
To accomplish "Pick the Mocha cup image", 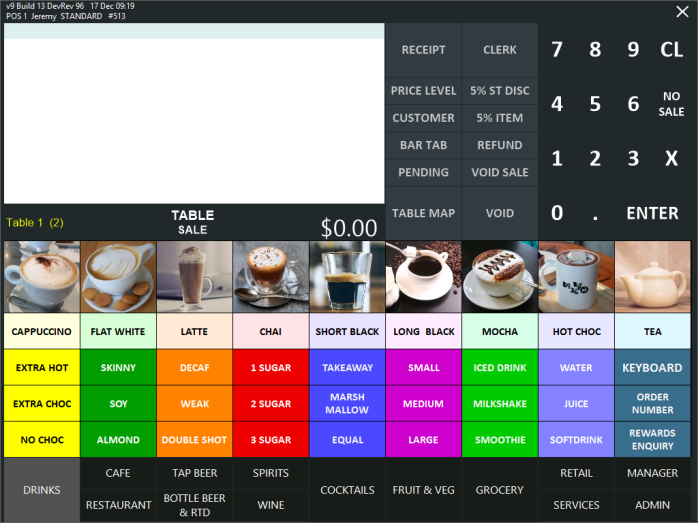I will tap(499, 277).
